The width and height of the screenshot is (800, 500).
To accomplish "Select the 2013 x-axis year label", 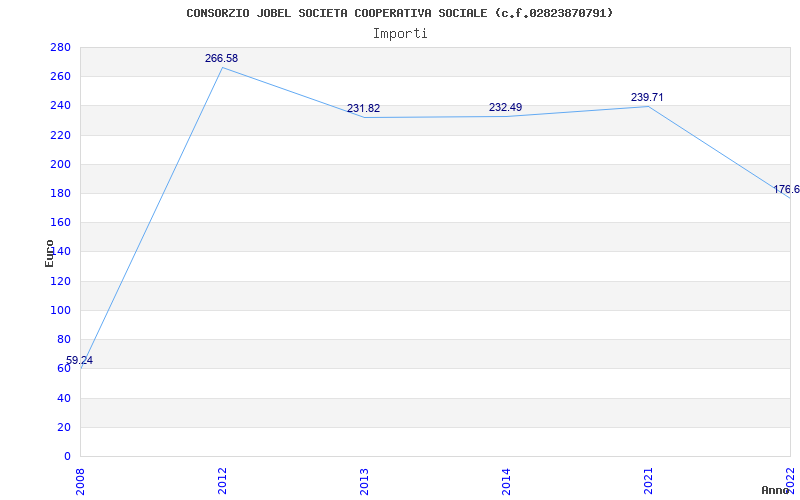I will [x=364, y=481].
